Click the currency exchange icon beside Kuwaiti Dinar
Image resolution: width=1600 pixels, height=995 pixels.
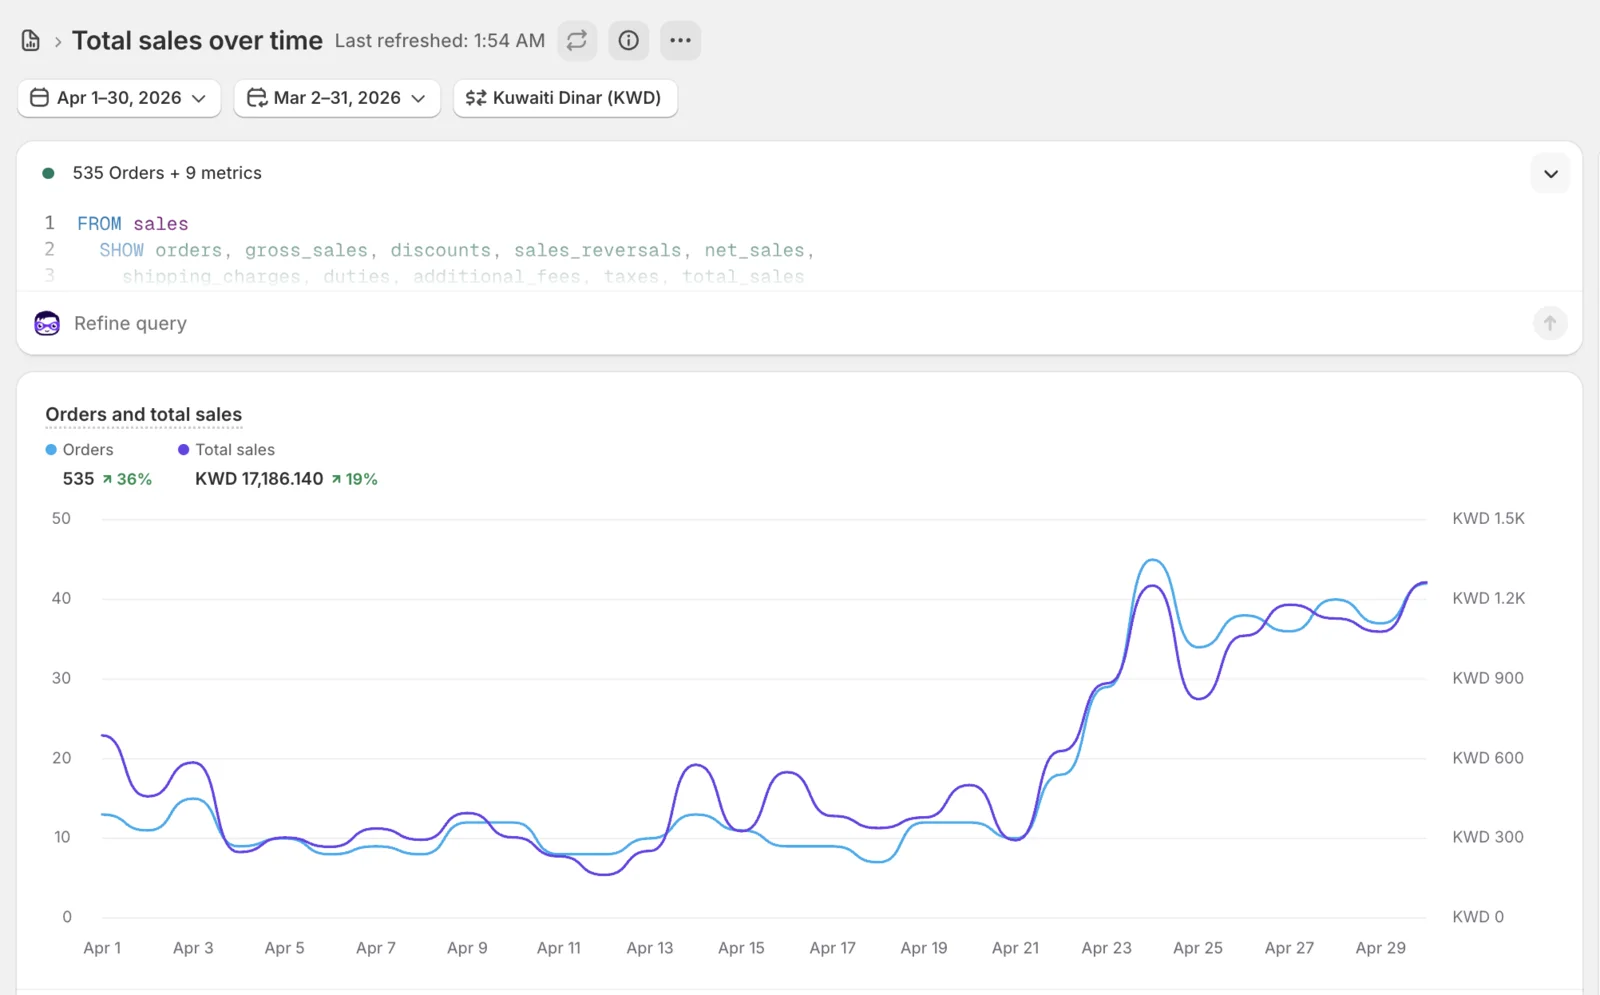476,98
